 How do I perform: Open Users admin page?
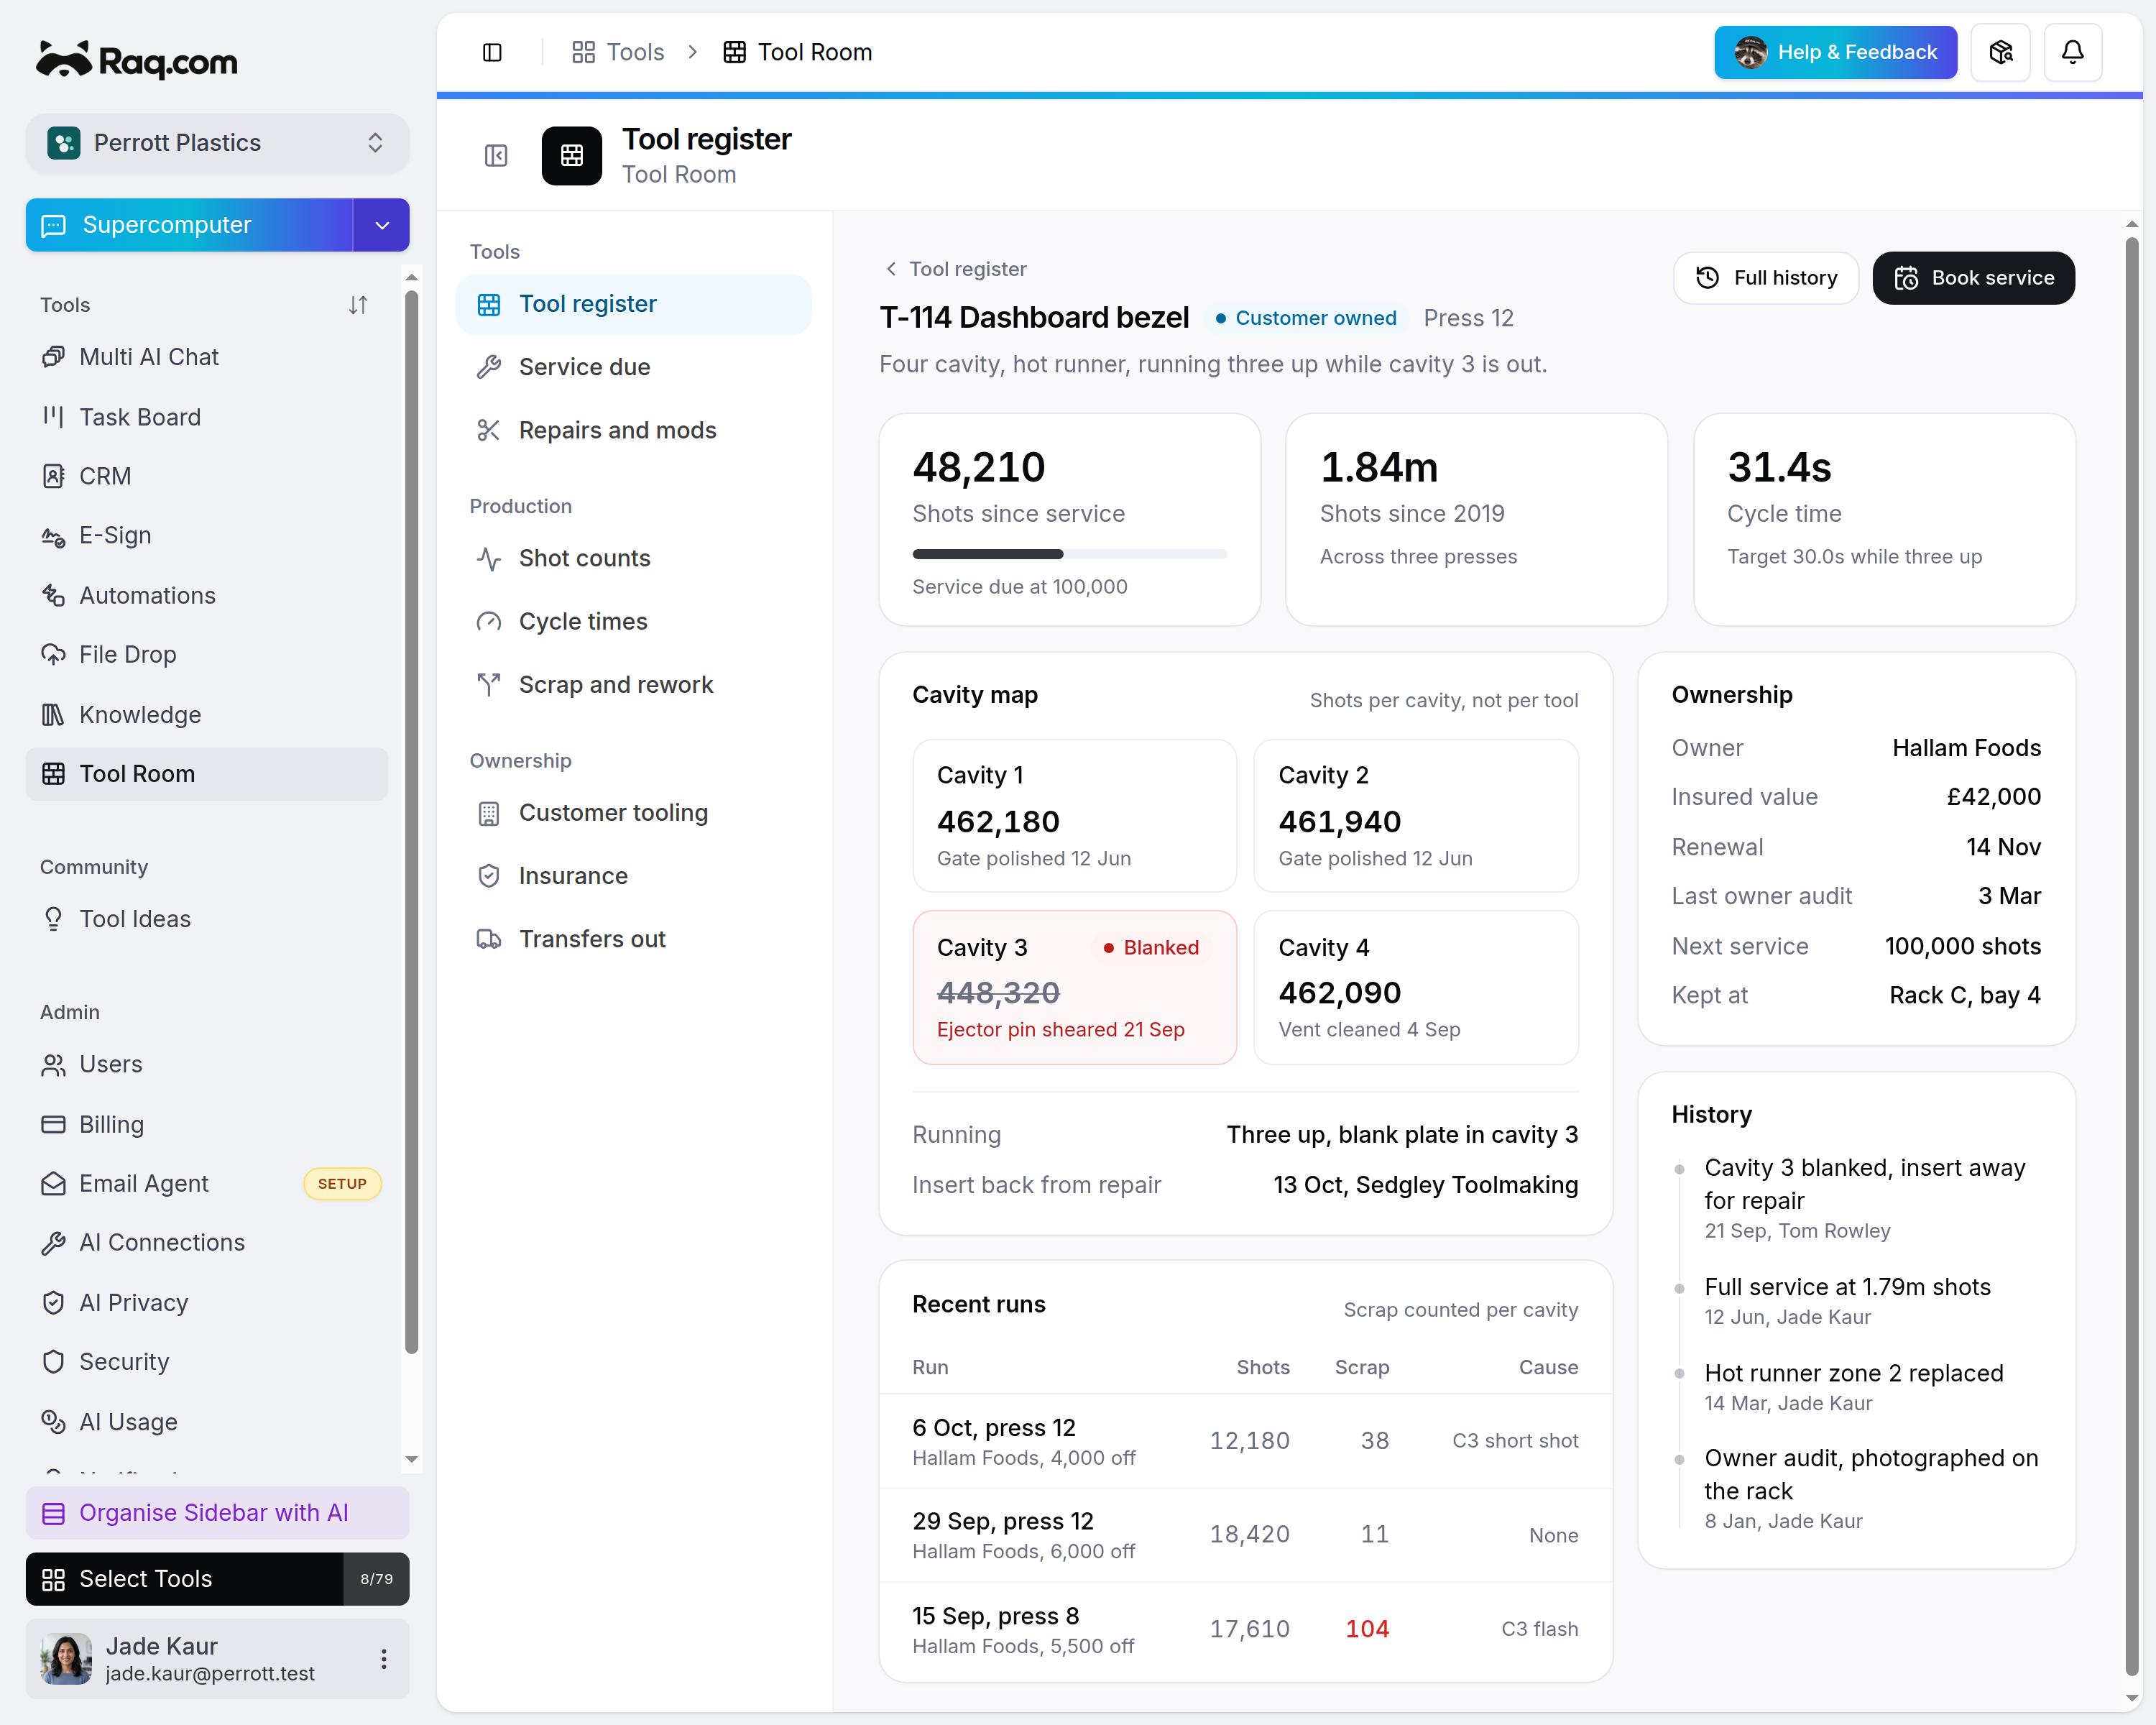point(207,1064)
